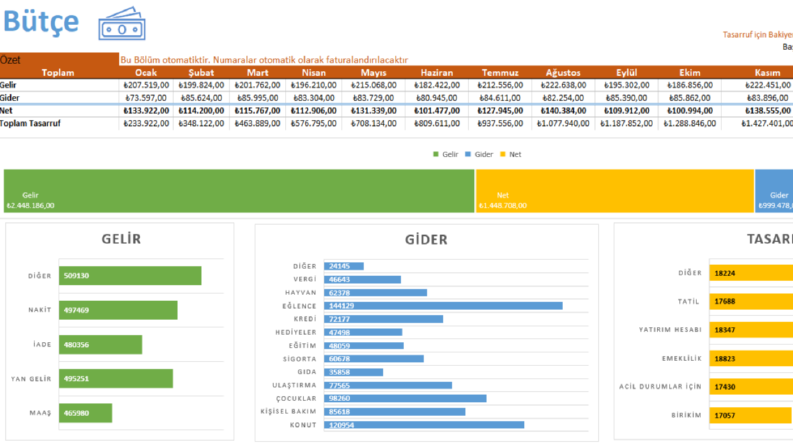Click Ocak Gelir value 207.519,00
This screenshot has height=446, width=793.
(146, 85)
